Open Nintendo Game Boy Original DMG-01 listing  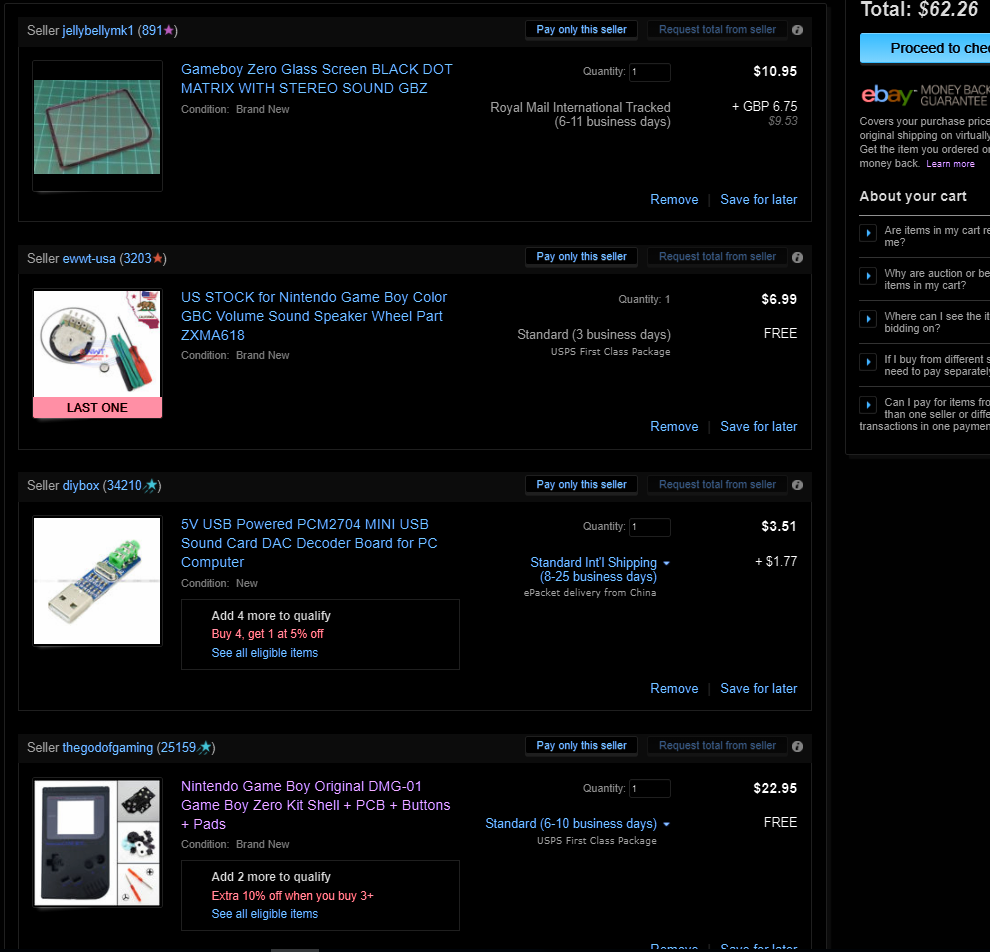point(315,805)
